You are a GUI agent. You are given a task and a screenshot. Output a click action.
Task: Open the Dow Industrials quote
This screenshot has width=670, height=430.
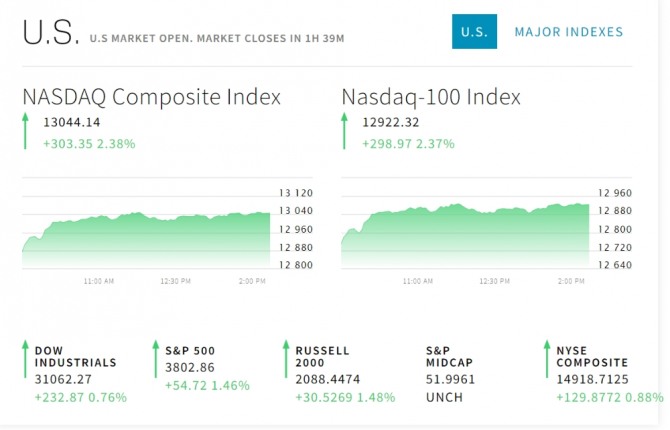75,357
